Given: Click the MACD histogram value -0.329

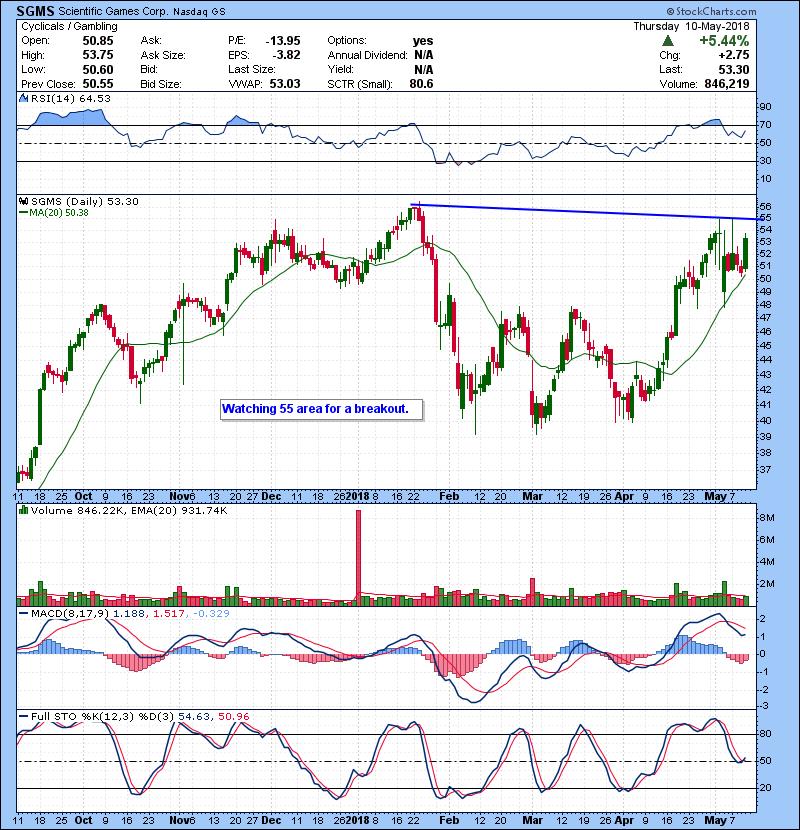Looking at the screenshot, I should (211, 614).
